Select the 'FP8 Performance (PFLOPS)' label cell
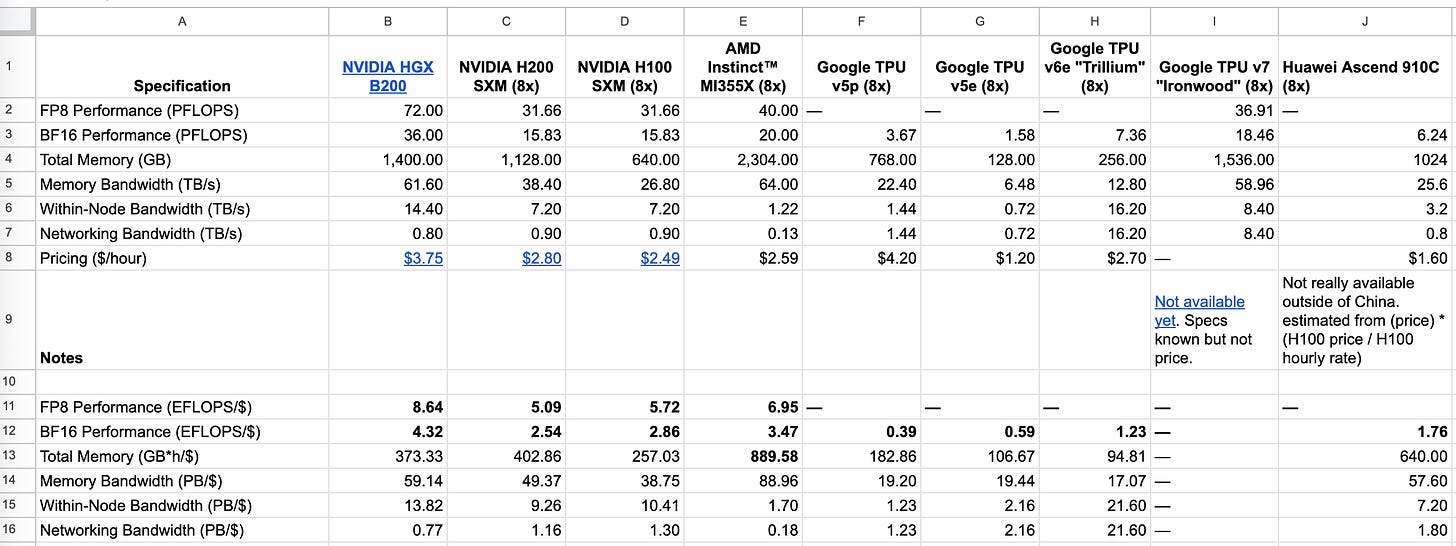 [182, 111]
